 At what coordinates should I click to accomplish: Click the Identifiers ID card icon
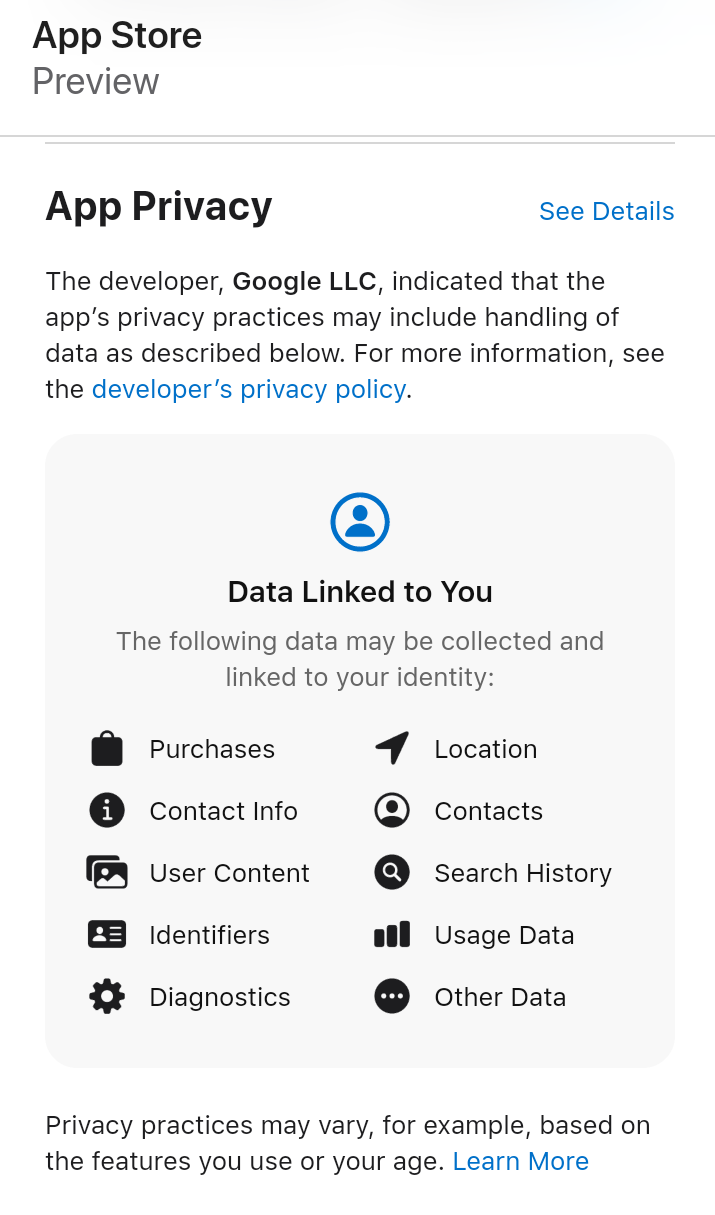click(x=107, y=935)
